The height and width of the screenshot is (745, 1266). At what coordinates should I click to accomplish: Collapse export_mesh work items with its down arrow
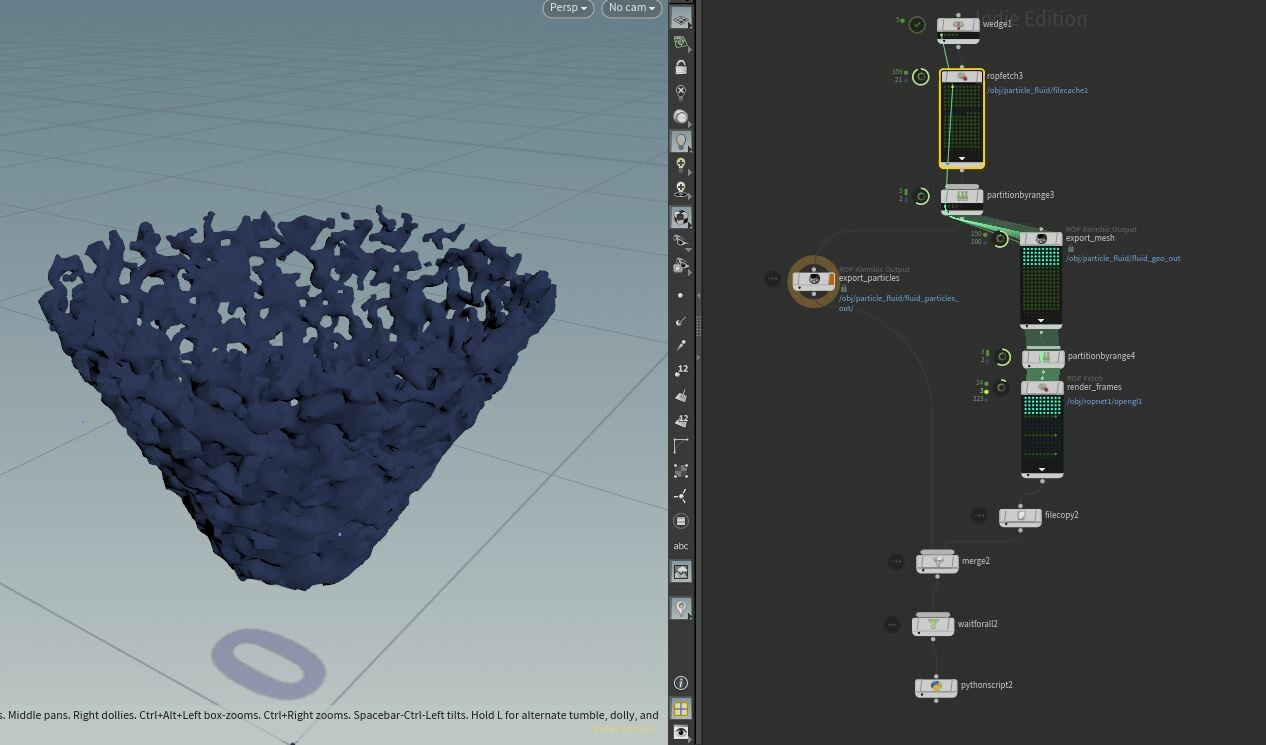[x=1041, y=320]
